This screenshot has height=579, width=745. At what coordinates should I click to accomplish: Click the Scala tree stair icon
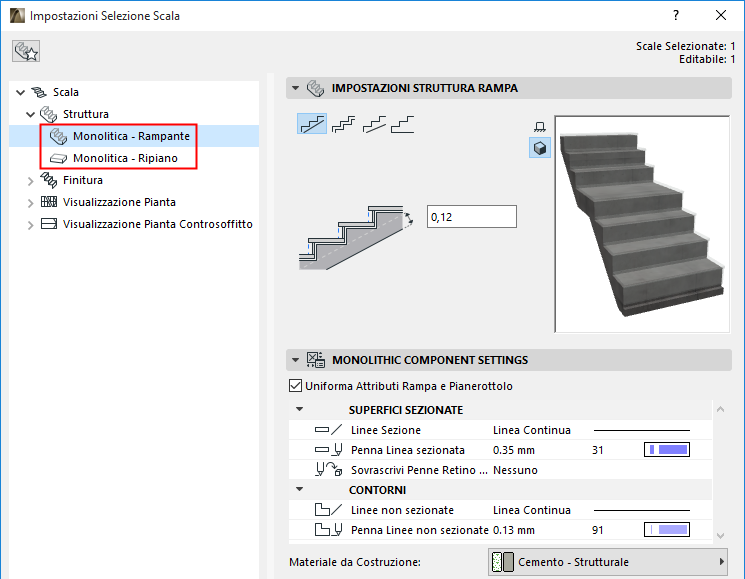pyautogui.click(x=39, y=92)
